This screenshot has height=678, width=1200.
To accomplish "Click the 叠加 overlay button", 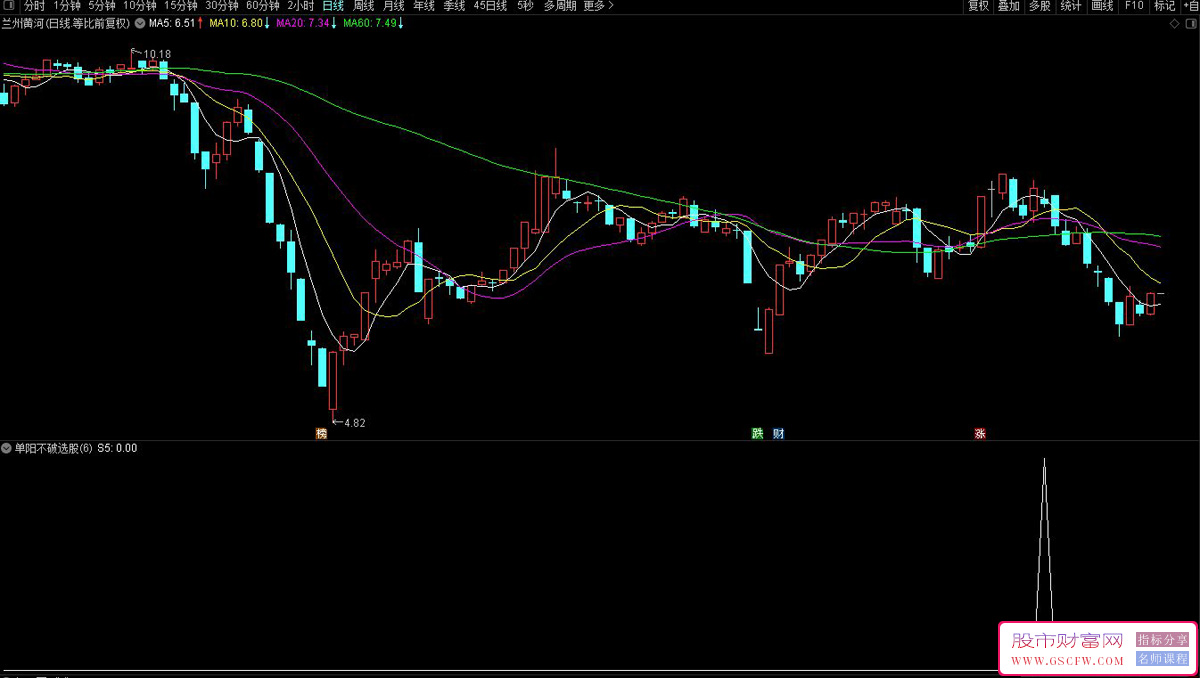I will point(1009,6).
